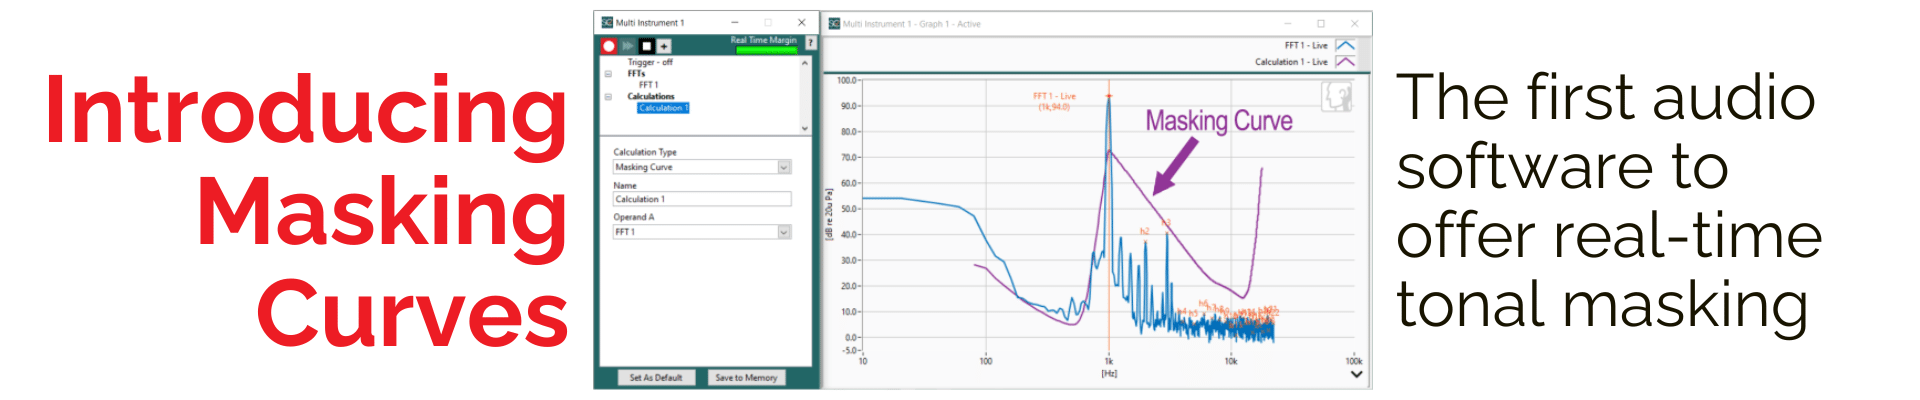This screenshot has height=400, width=1920.
Task: Click the Set As Default button
Action: [x=656, y=378]
